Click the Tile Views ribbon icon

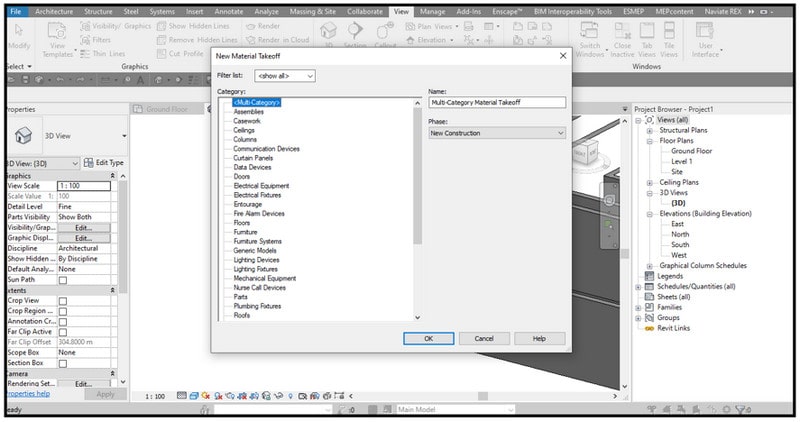point(669,31)
